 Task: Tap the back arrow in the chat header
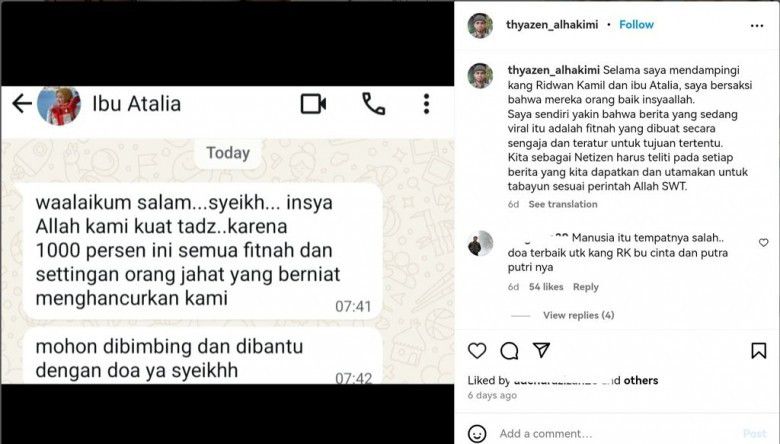[22, 104]
